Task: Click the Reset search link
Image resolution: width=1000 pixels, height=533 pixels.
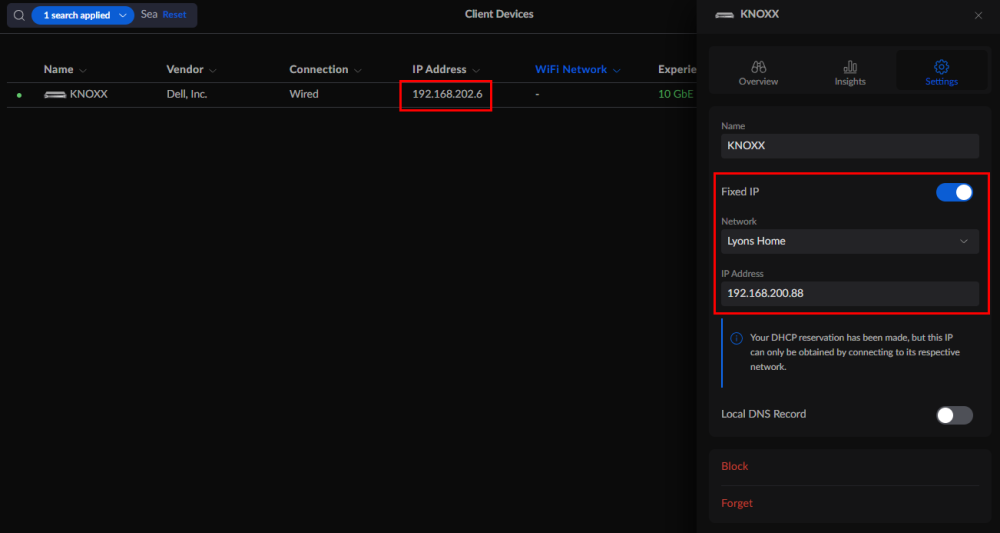Action: 174,15
